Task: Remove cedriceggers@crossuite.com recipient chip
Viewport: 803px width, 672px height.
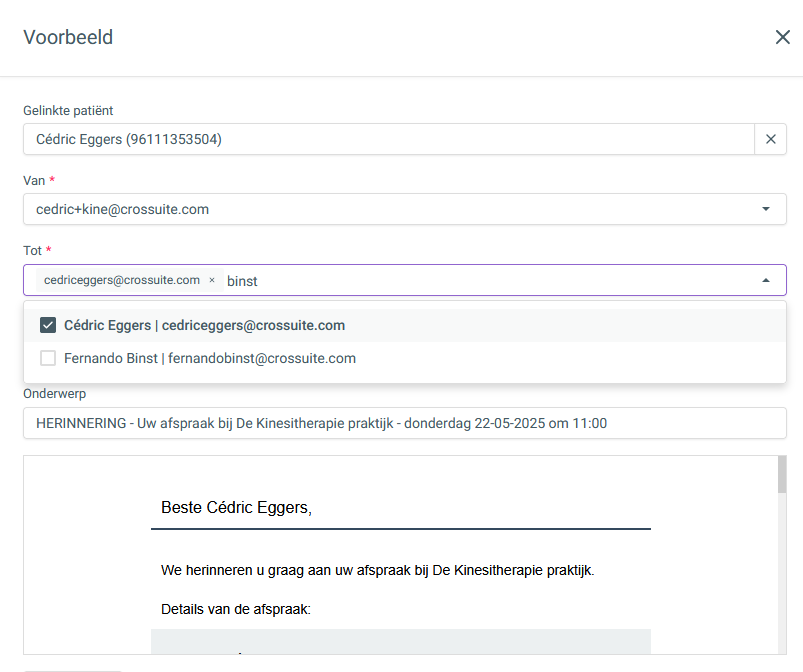Action: coord(212,280)
